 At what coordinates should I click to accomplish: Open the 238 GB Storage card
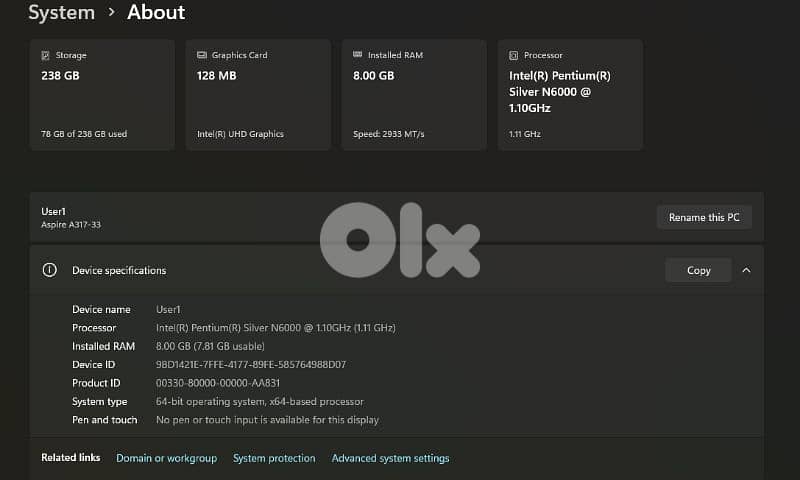click(x=102, y=95)
